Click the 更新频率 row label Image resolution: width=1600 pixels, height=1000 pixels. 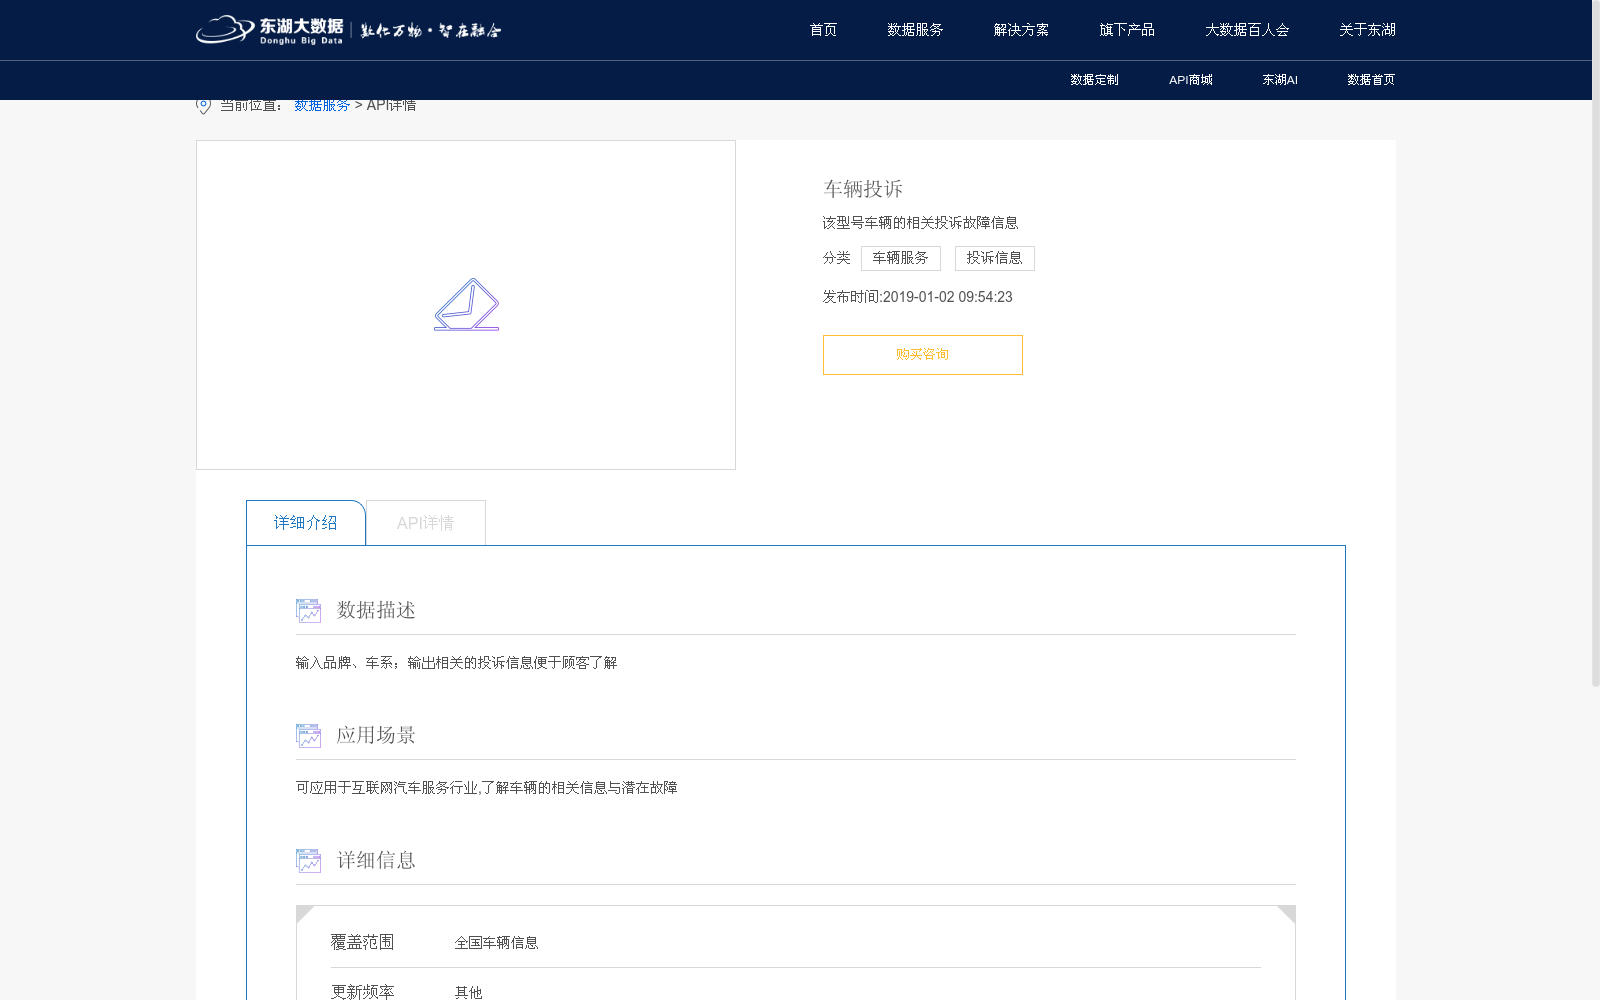pos(362,992)
